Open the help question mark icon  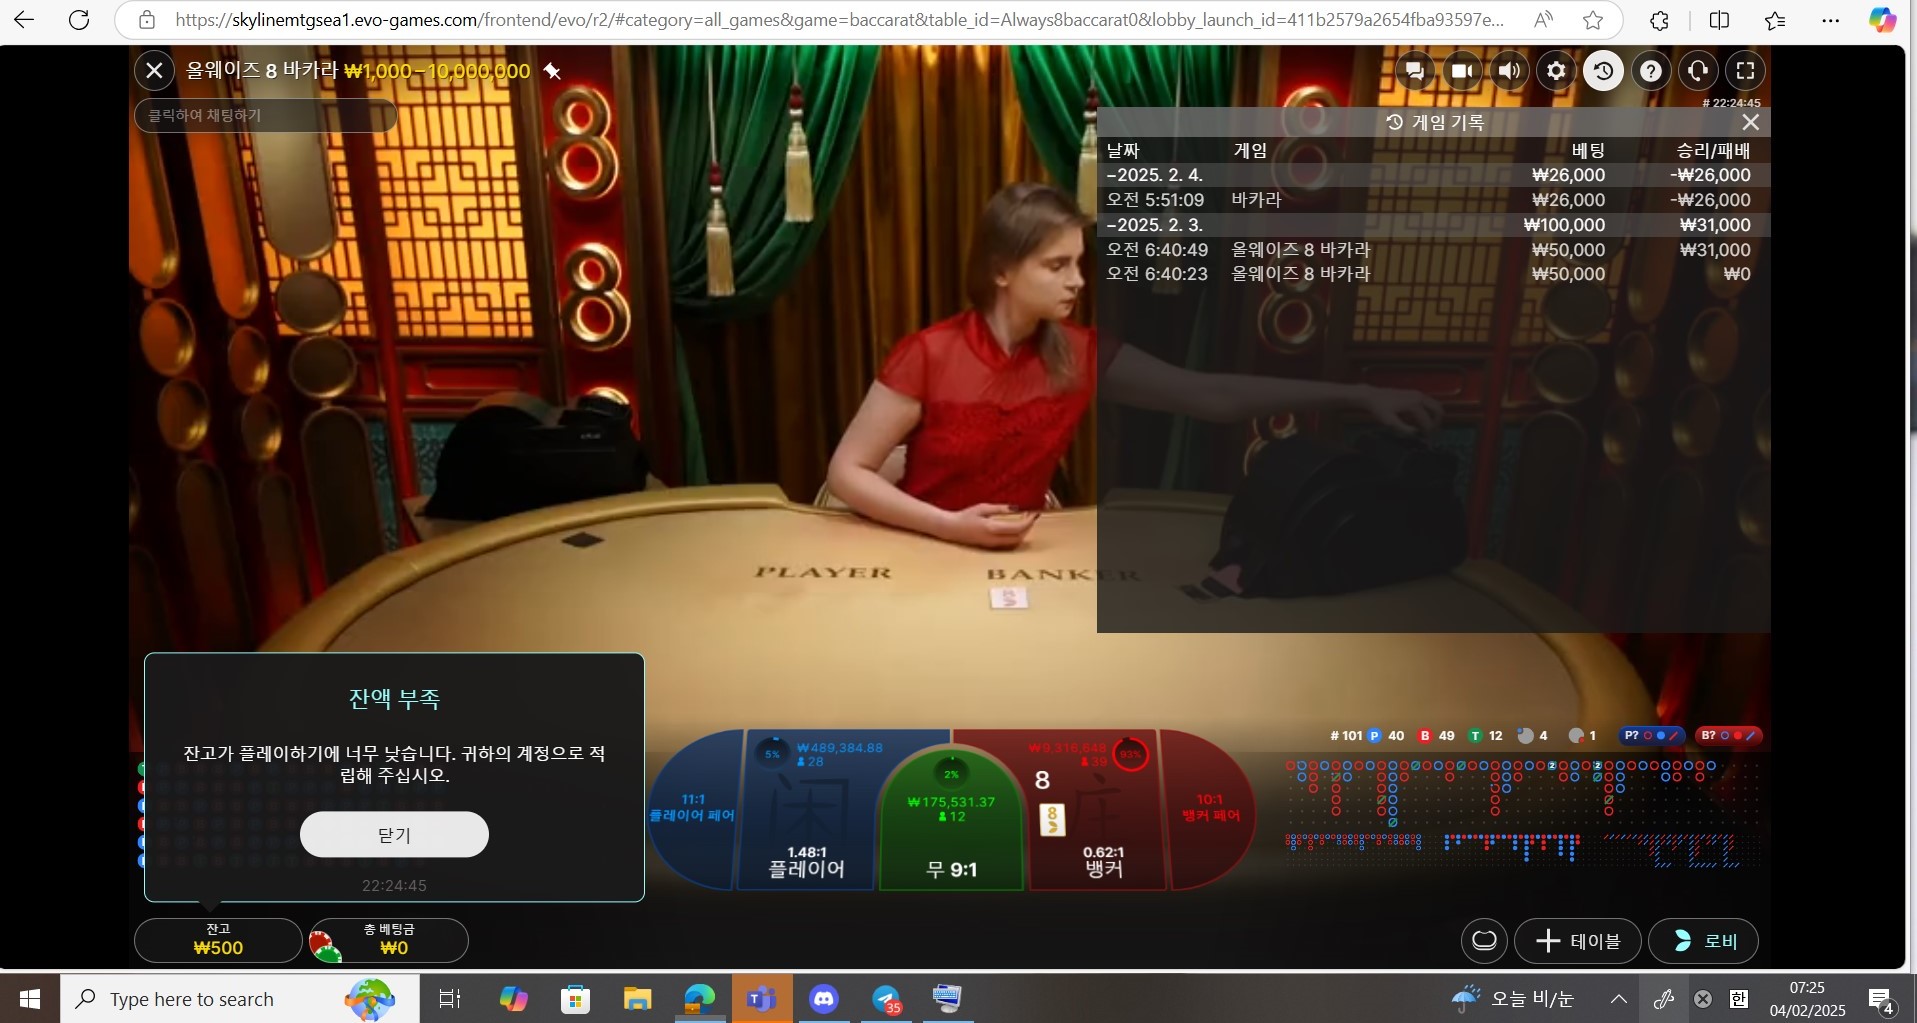(1651, 71)
